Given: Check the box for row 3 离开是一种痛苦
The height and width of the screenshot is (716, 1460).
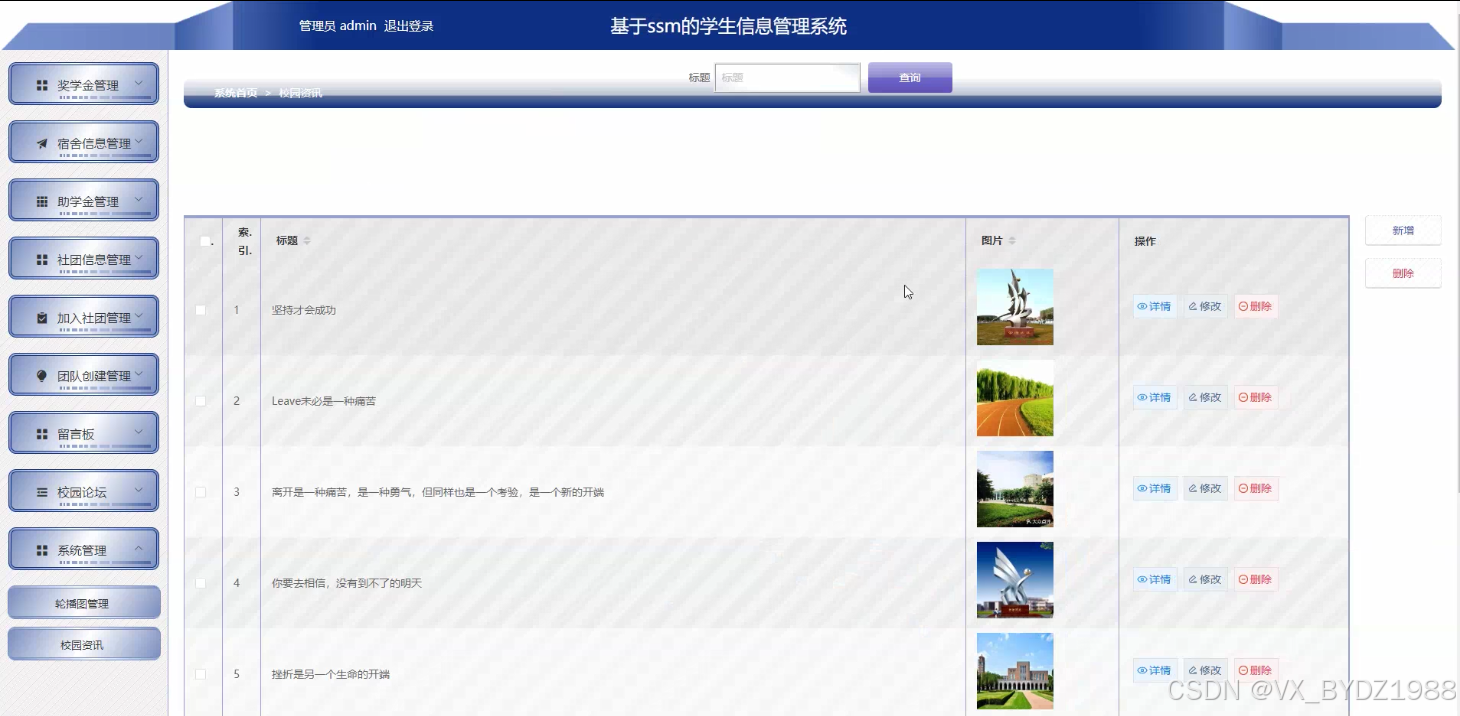Looking at the screenshot, I should (x=200, y=492).
